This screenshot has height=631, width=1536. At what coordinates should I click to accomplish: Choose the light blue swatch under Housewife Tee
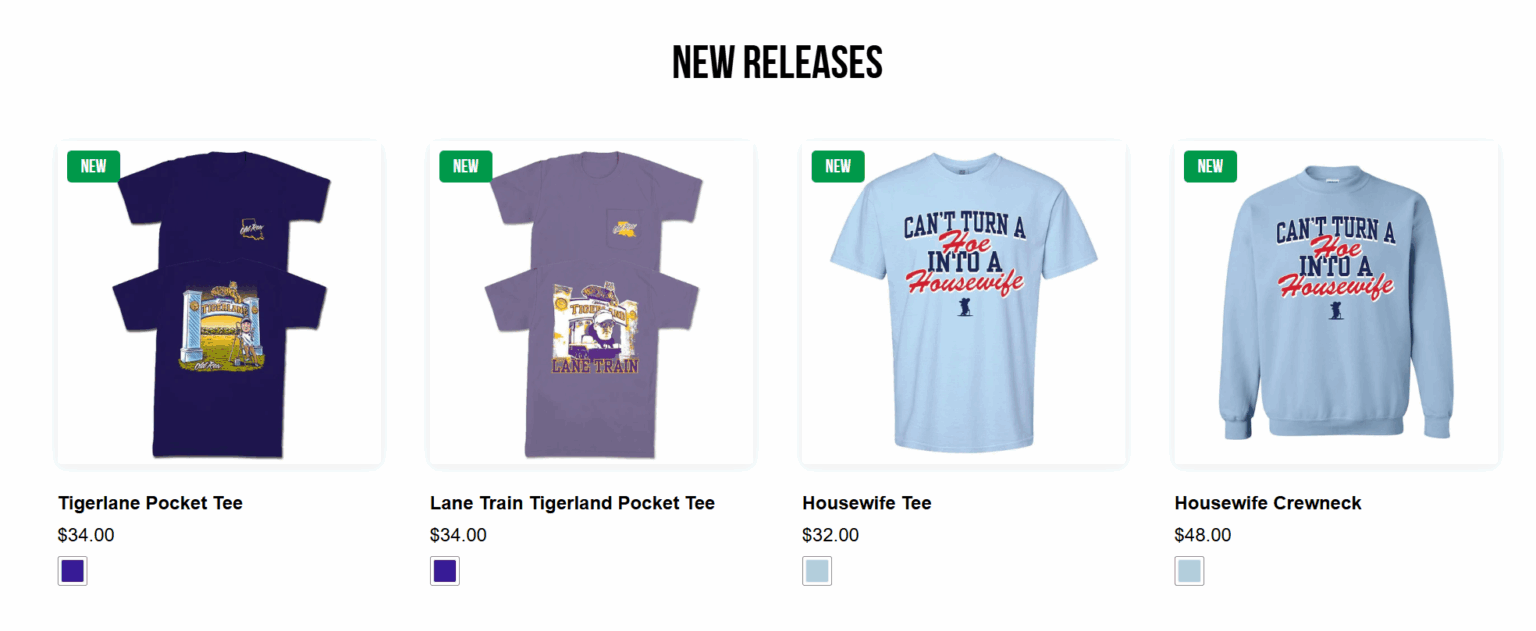coord(817,571)
